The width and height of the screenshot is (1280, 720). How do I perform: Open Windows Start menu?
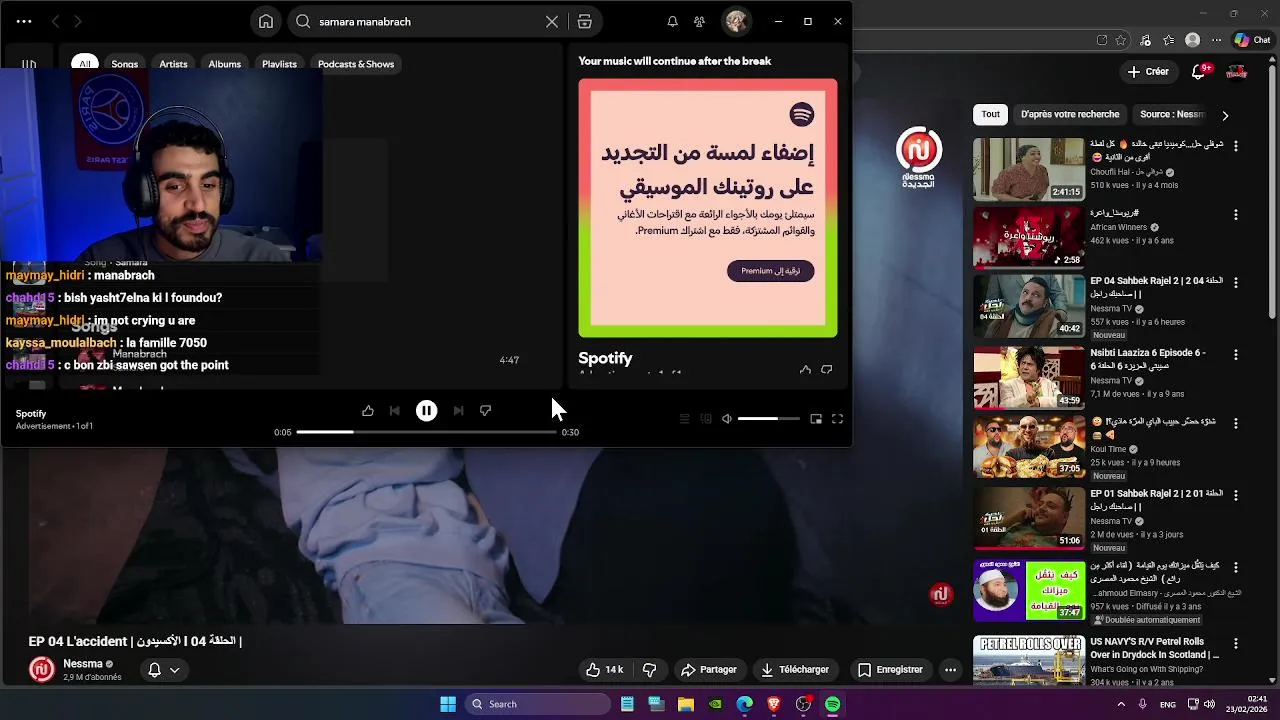(448, 704)
